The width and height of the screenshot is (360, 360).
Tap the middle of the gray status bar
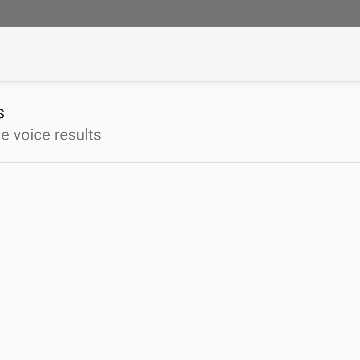point(180,13)
